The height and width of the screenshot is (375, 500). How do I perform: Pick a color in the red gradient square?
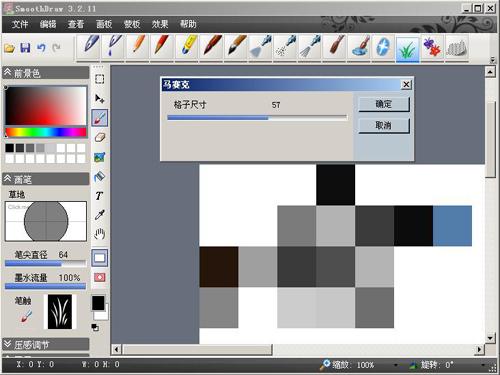click(x=46, y=105)
